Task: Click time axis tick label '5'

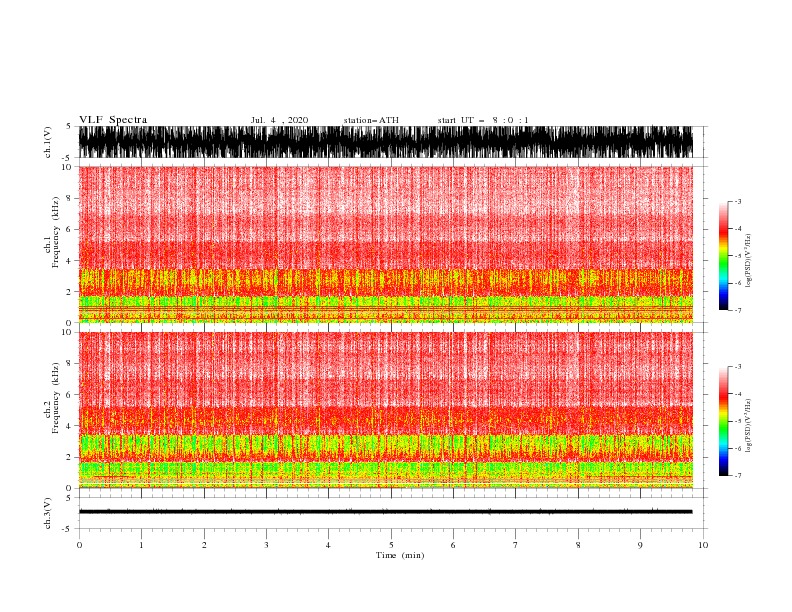Action: pyautogui.click(x=391, y=545)
